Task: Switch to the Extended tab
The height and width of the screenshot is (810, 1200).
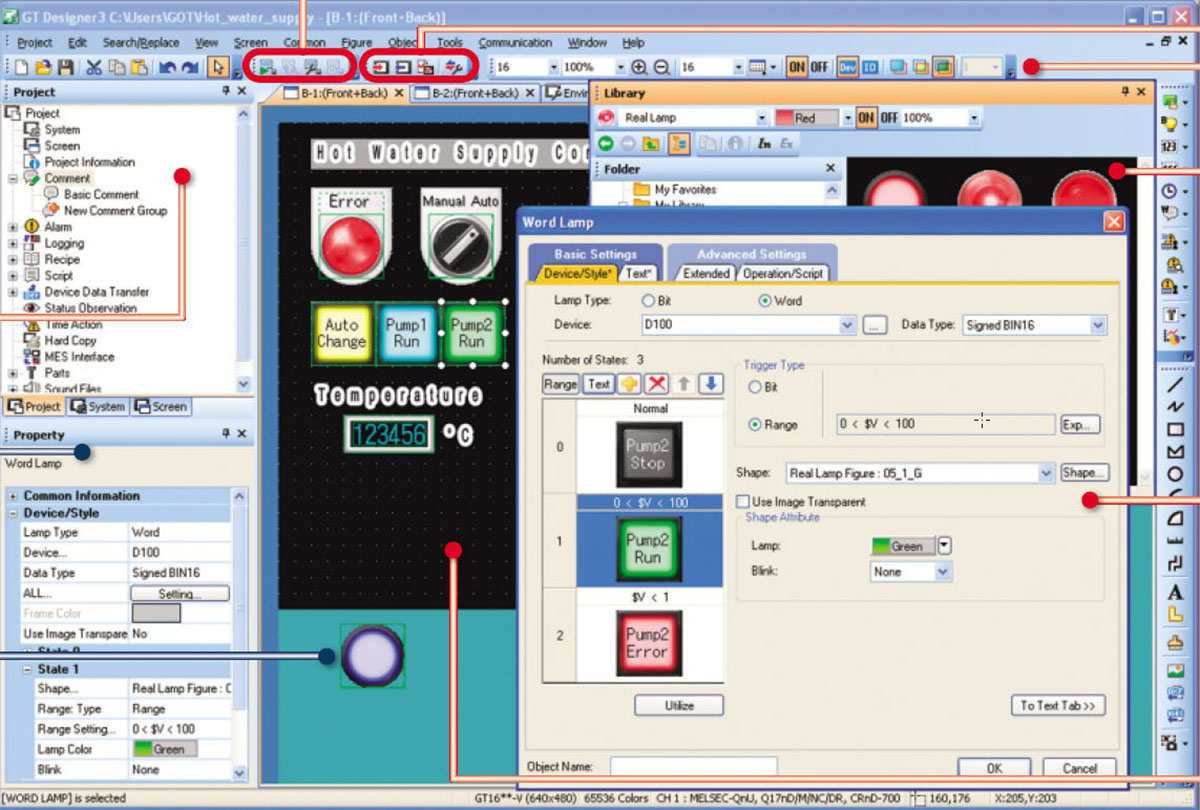Action: 706,273
